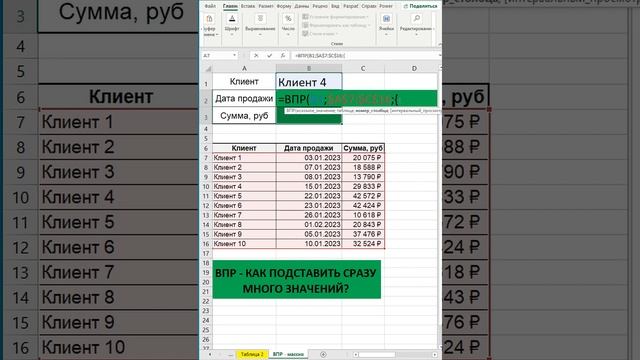Open the Cells group icon
The height and width of the screenshot is (360, 640).
tap(386, 19)
